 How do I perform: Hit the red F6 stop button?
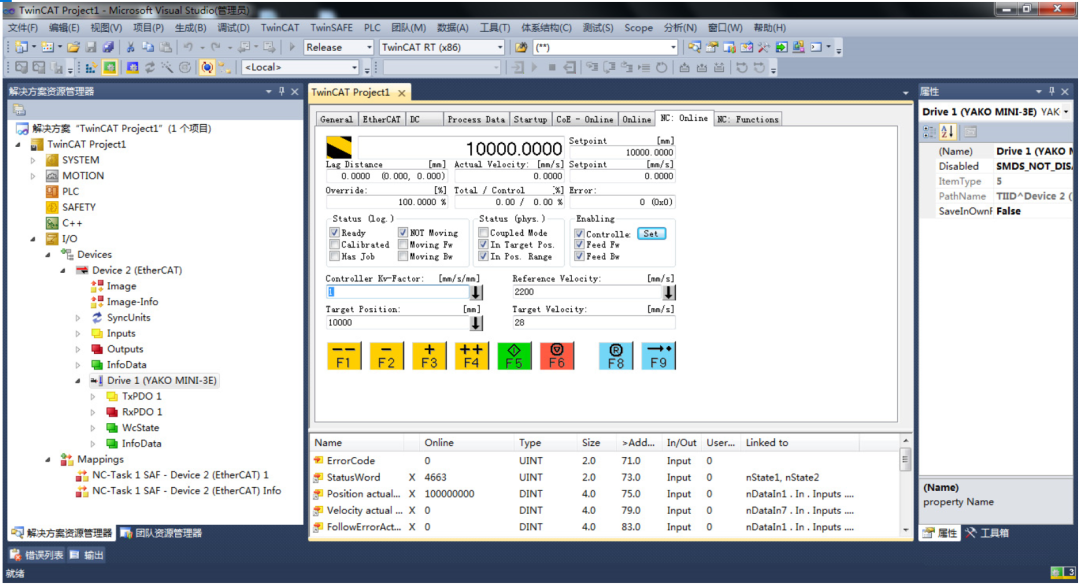pyautogui.click(x=557, y=355)
